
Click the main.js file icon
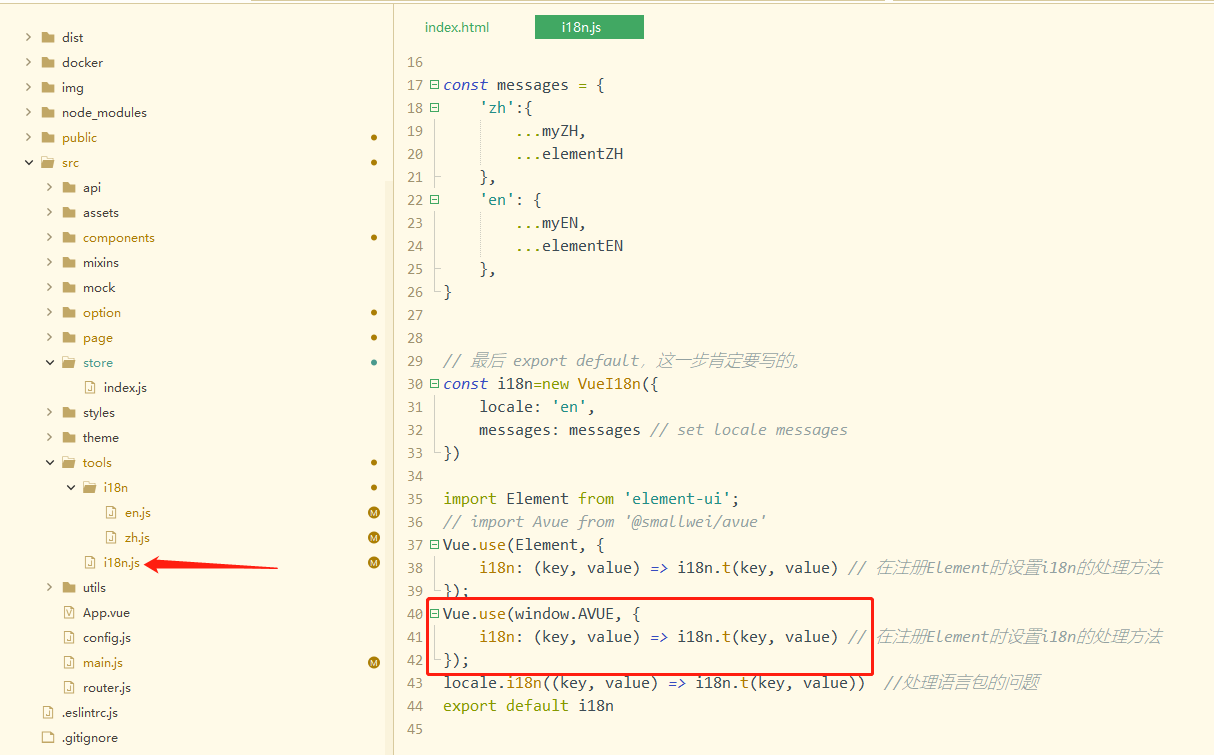coord(69,662)
